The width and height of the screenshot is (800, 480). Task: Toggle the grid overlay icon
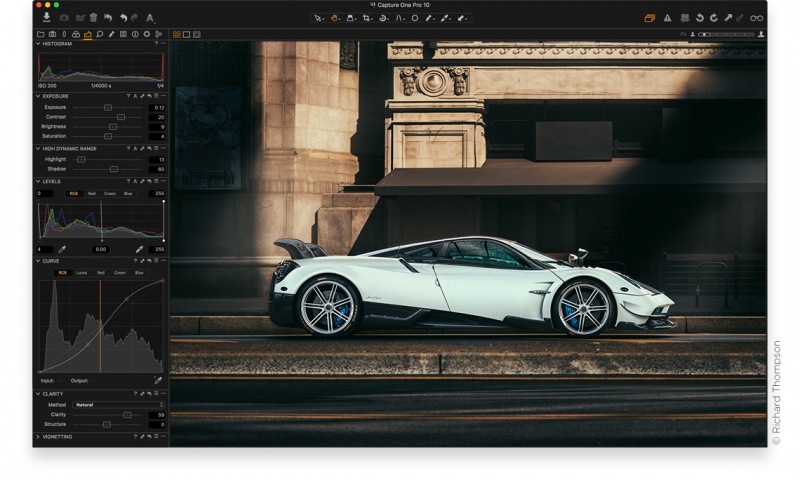[684, 18]
